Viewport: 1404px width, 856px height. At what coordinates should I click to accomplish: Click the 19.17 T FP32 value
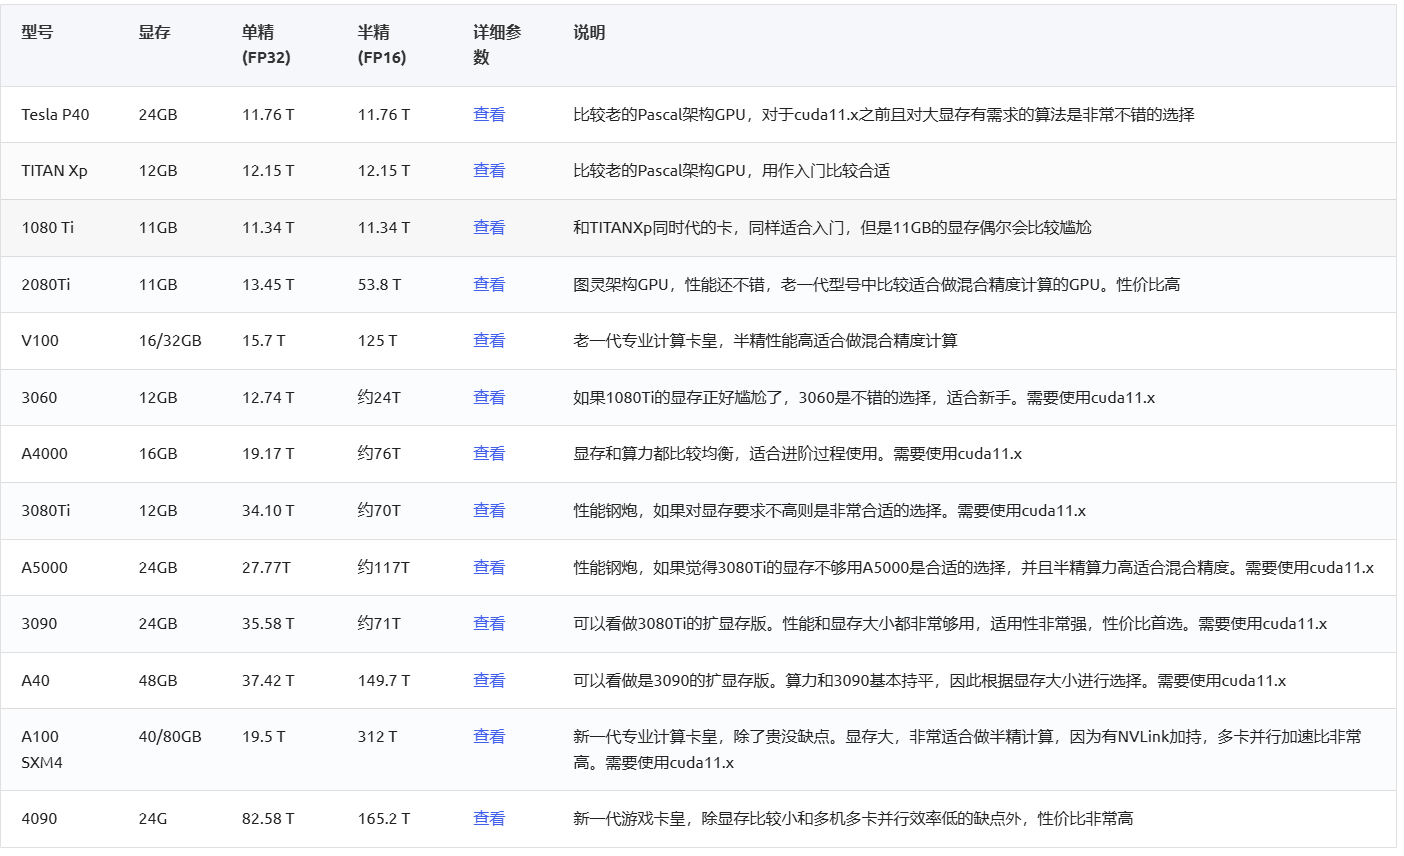tap(268, 454)
